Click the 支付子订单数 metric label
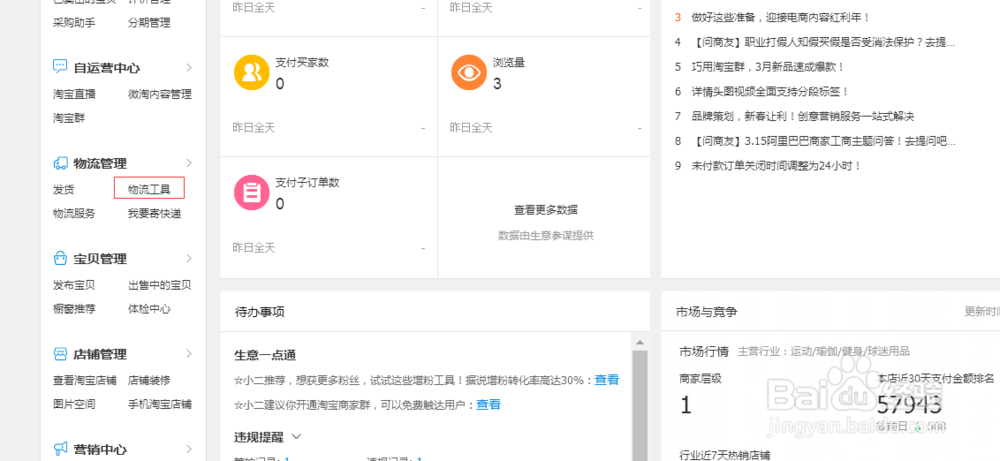1000x461 pixels. tap(307, 182)
